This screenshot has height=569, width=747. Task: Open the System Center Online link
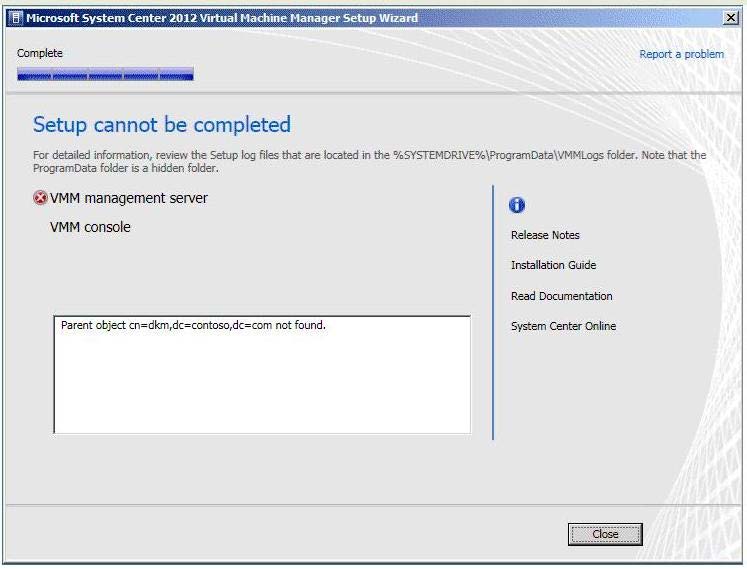coord(564,326)
